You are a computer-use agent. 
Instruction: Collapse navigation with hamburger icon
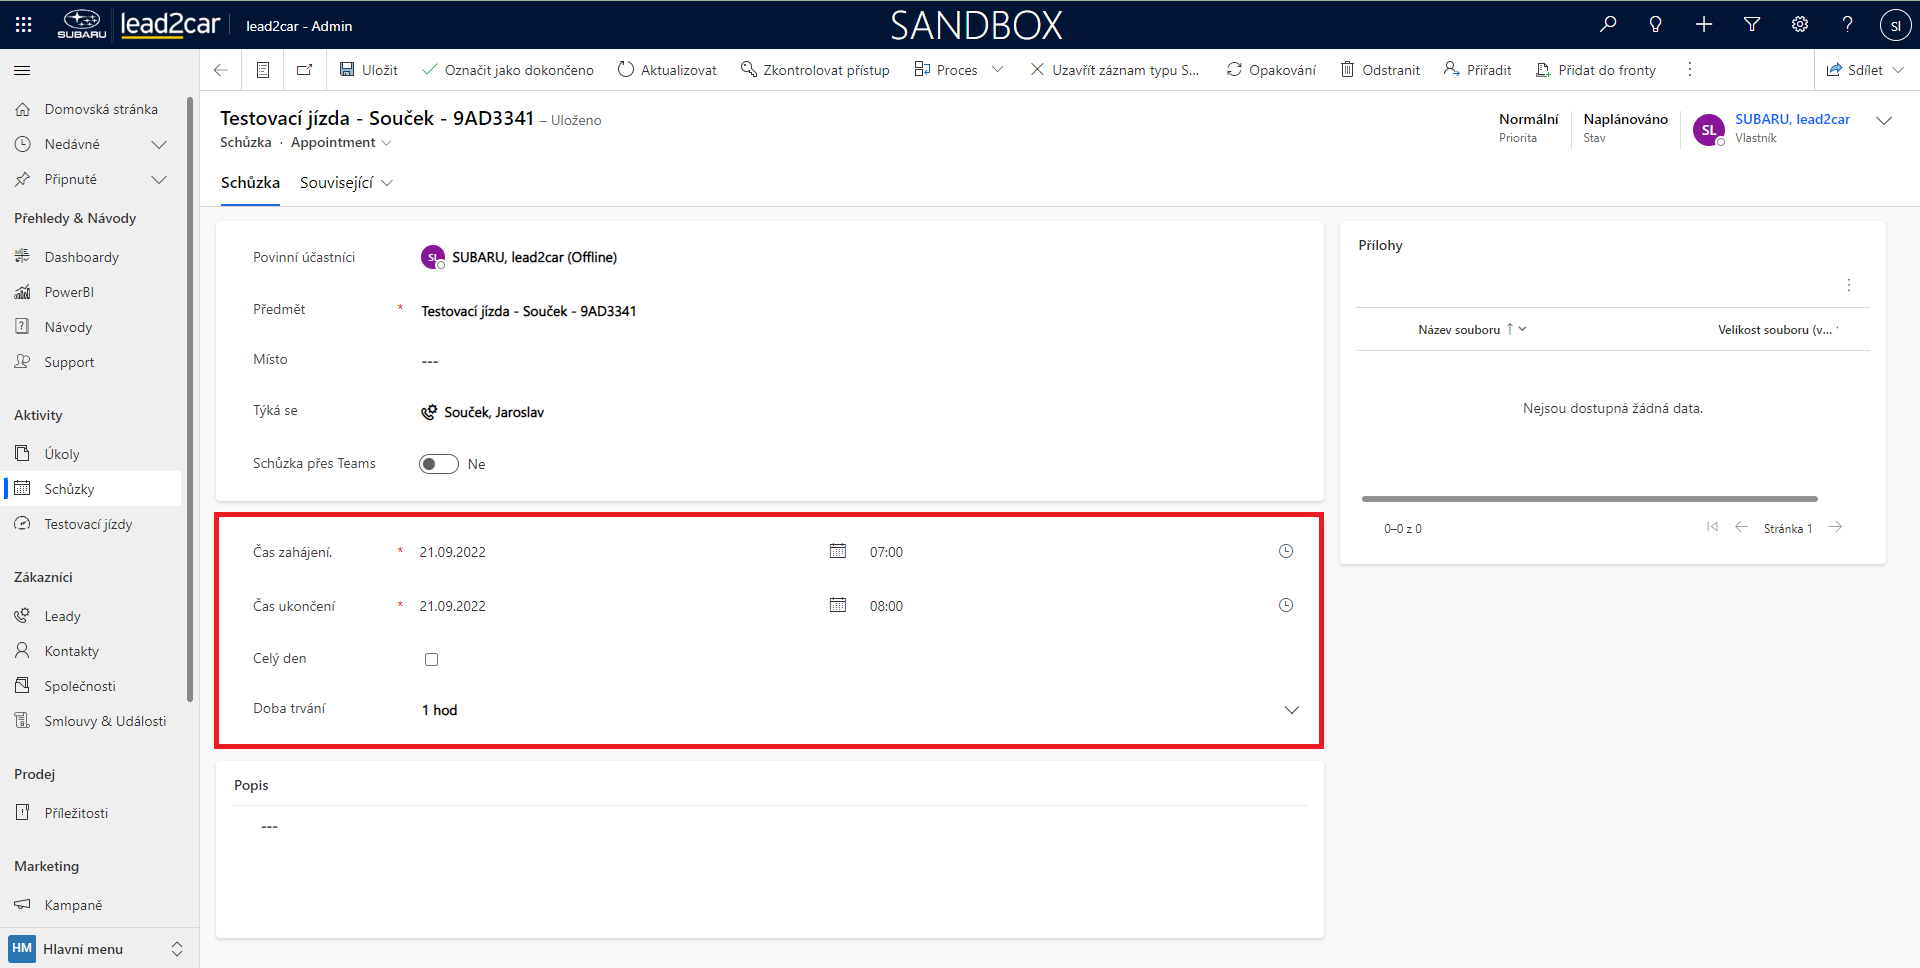(22, 70)
